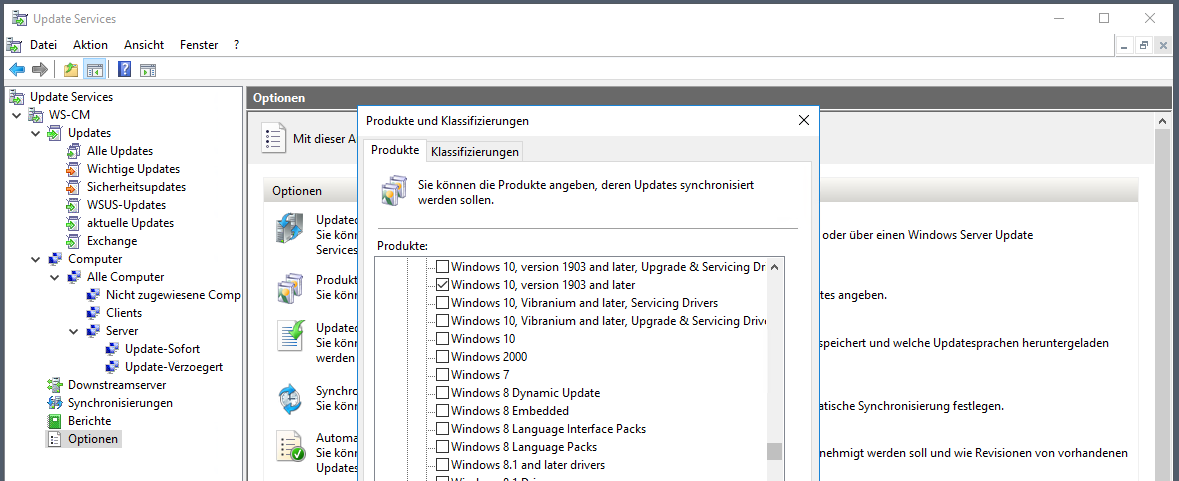Click the Produkte und Klassifizierungen option icon
The height and width of the screenshot is (481, 1179).
(289, 288)
